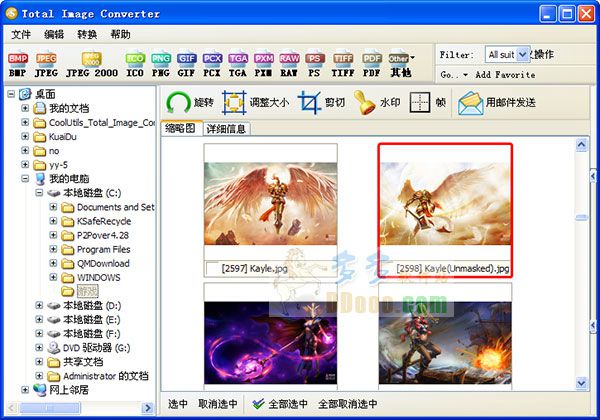Select the P2Pover4.28 folder
This screenshot has width=600, height=420.
tap(103, 235)
